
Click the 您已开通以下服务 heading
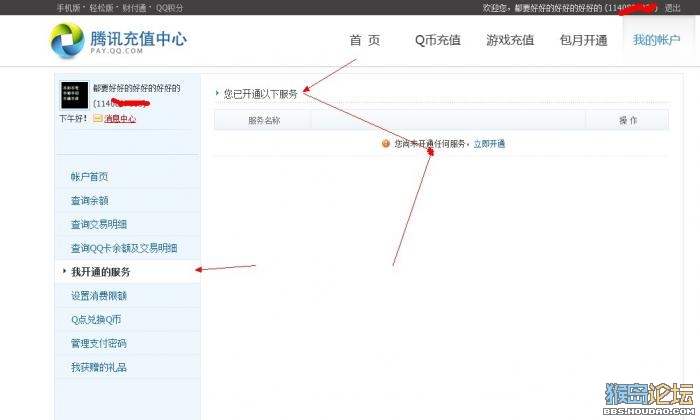(260, 94)
